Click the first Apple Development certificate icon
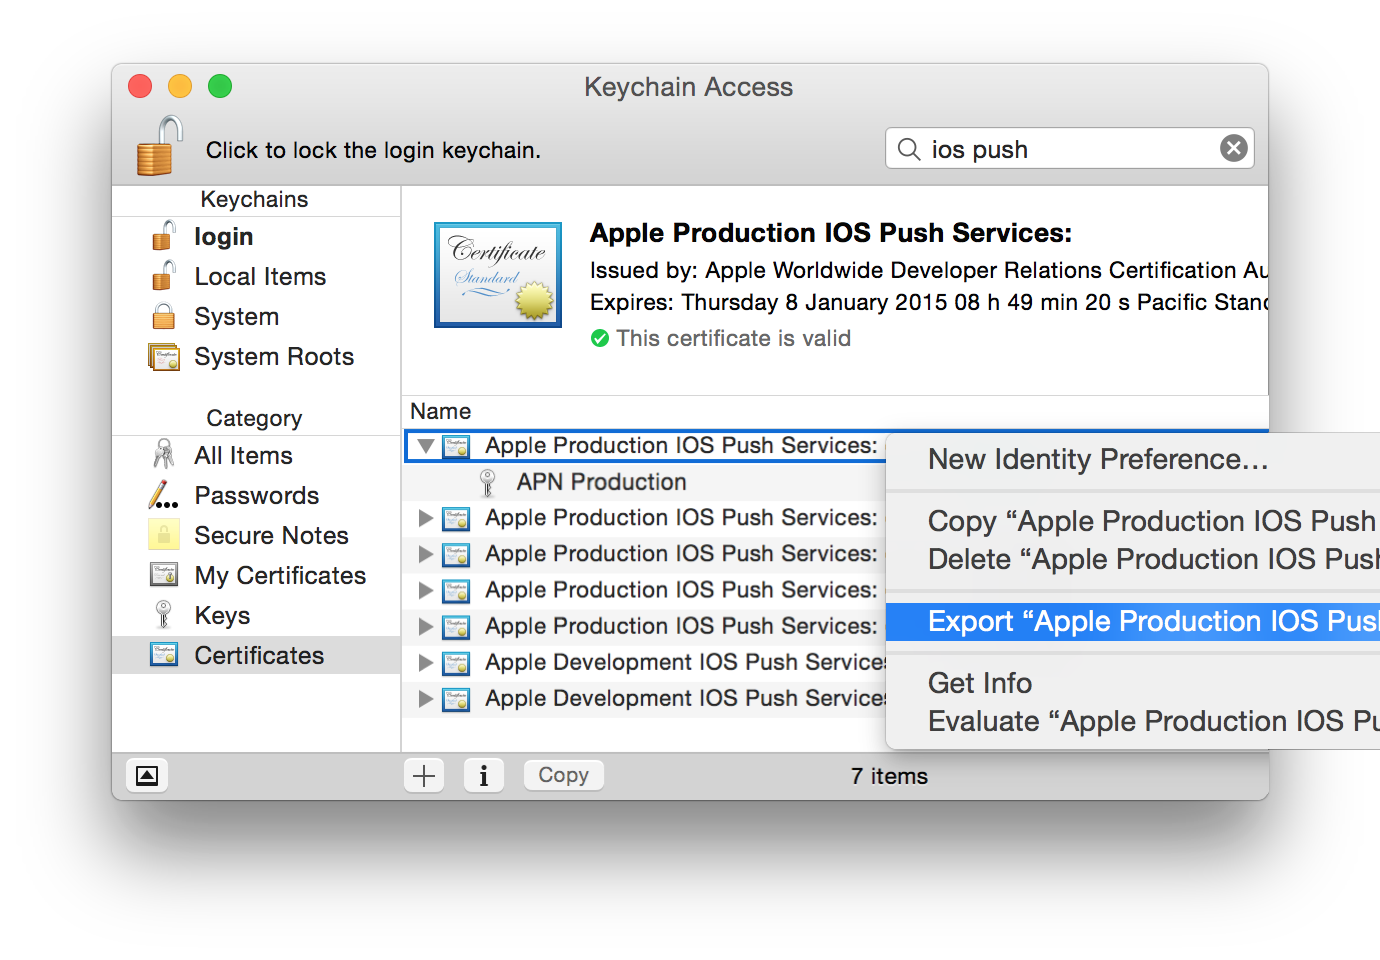Screen dimensions: 1380x960 (x=457, y=662)
